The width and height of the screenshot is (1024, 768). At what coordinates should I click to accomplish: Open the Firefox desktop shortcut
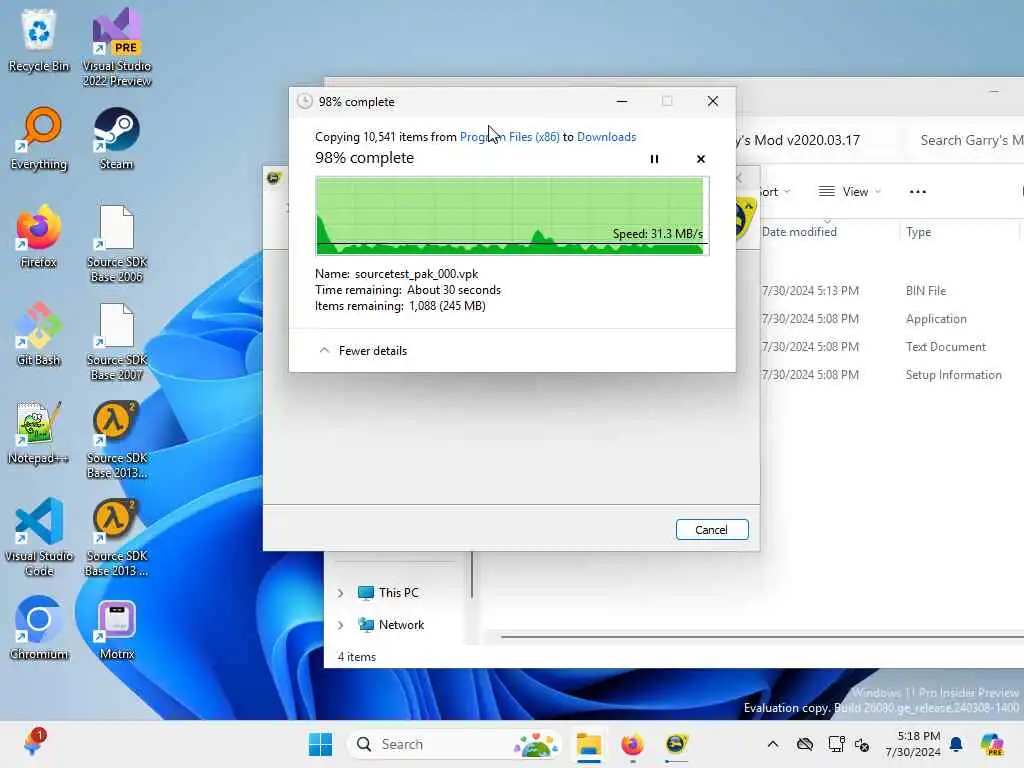click(x=39, y=236)
